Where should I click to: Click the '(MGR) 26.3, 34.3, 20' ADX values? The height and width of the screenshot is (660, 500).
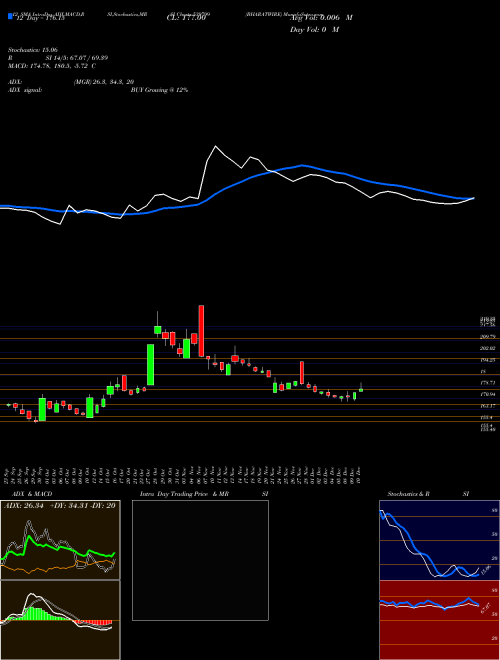pos(104,82)
